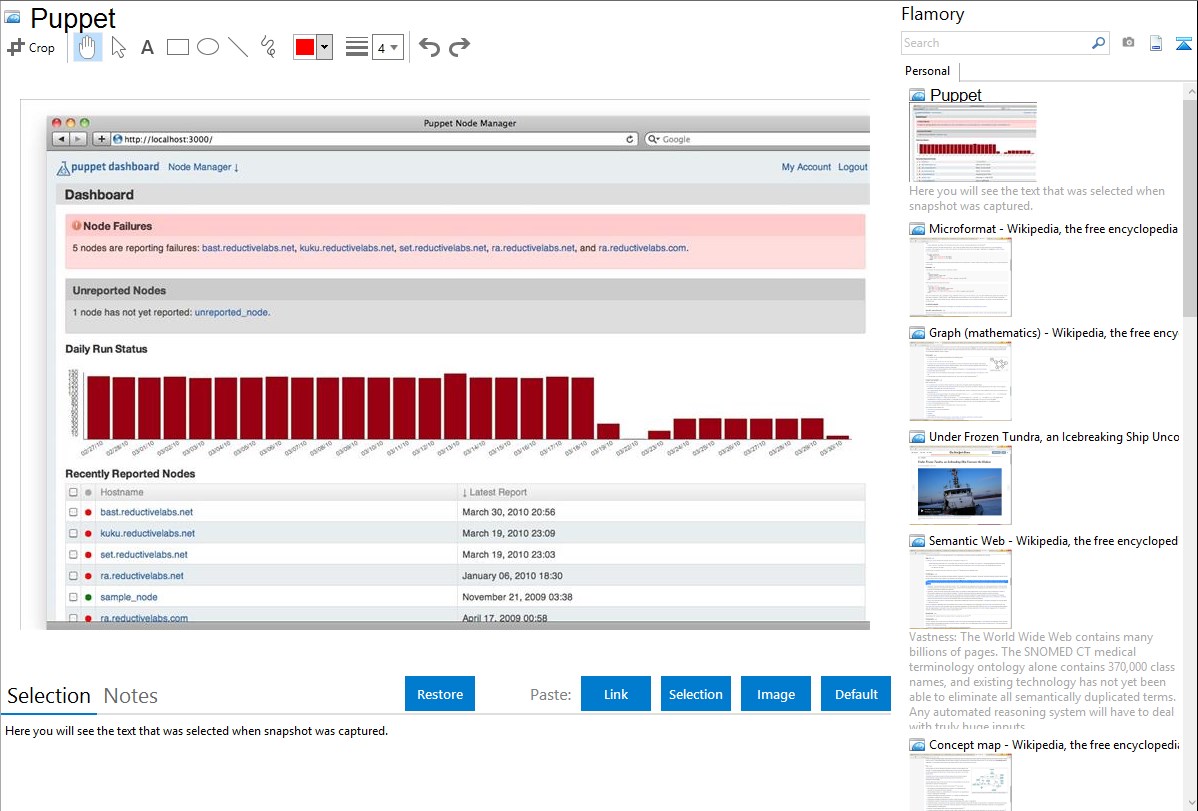Click the search magnifier icon
The height and width of the screenshot is (811, 1198).
[x=1098, y=43]
